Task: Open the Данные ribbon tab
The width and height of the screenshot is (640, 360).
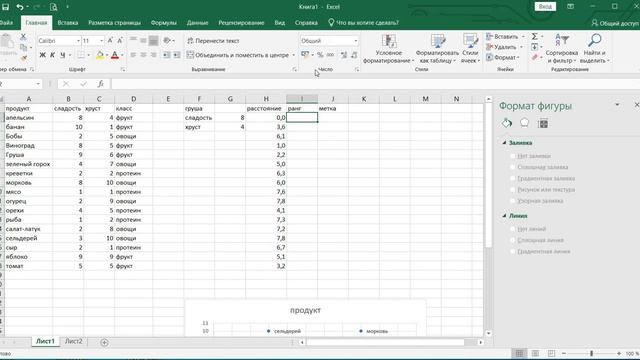Action: (198, 23)
